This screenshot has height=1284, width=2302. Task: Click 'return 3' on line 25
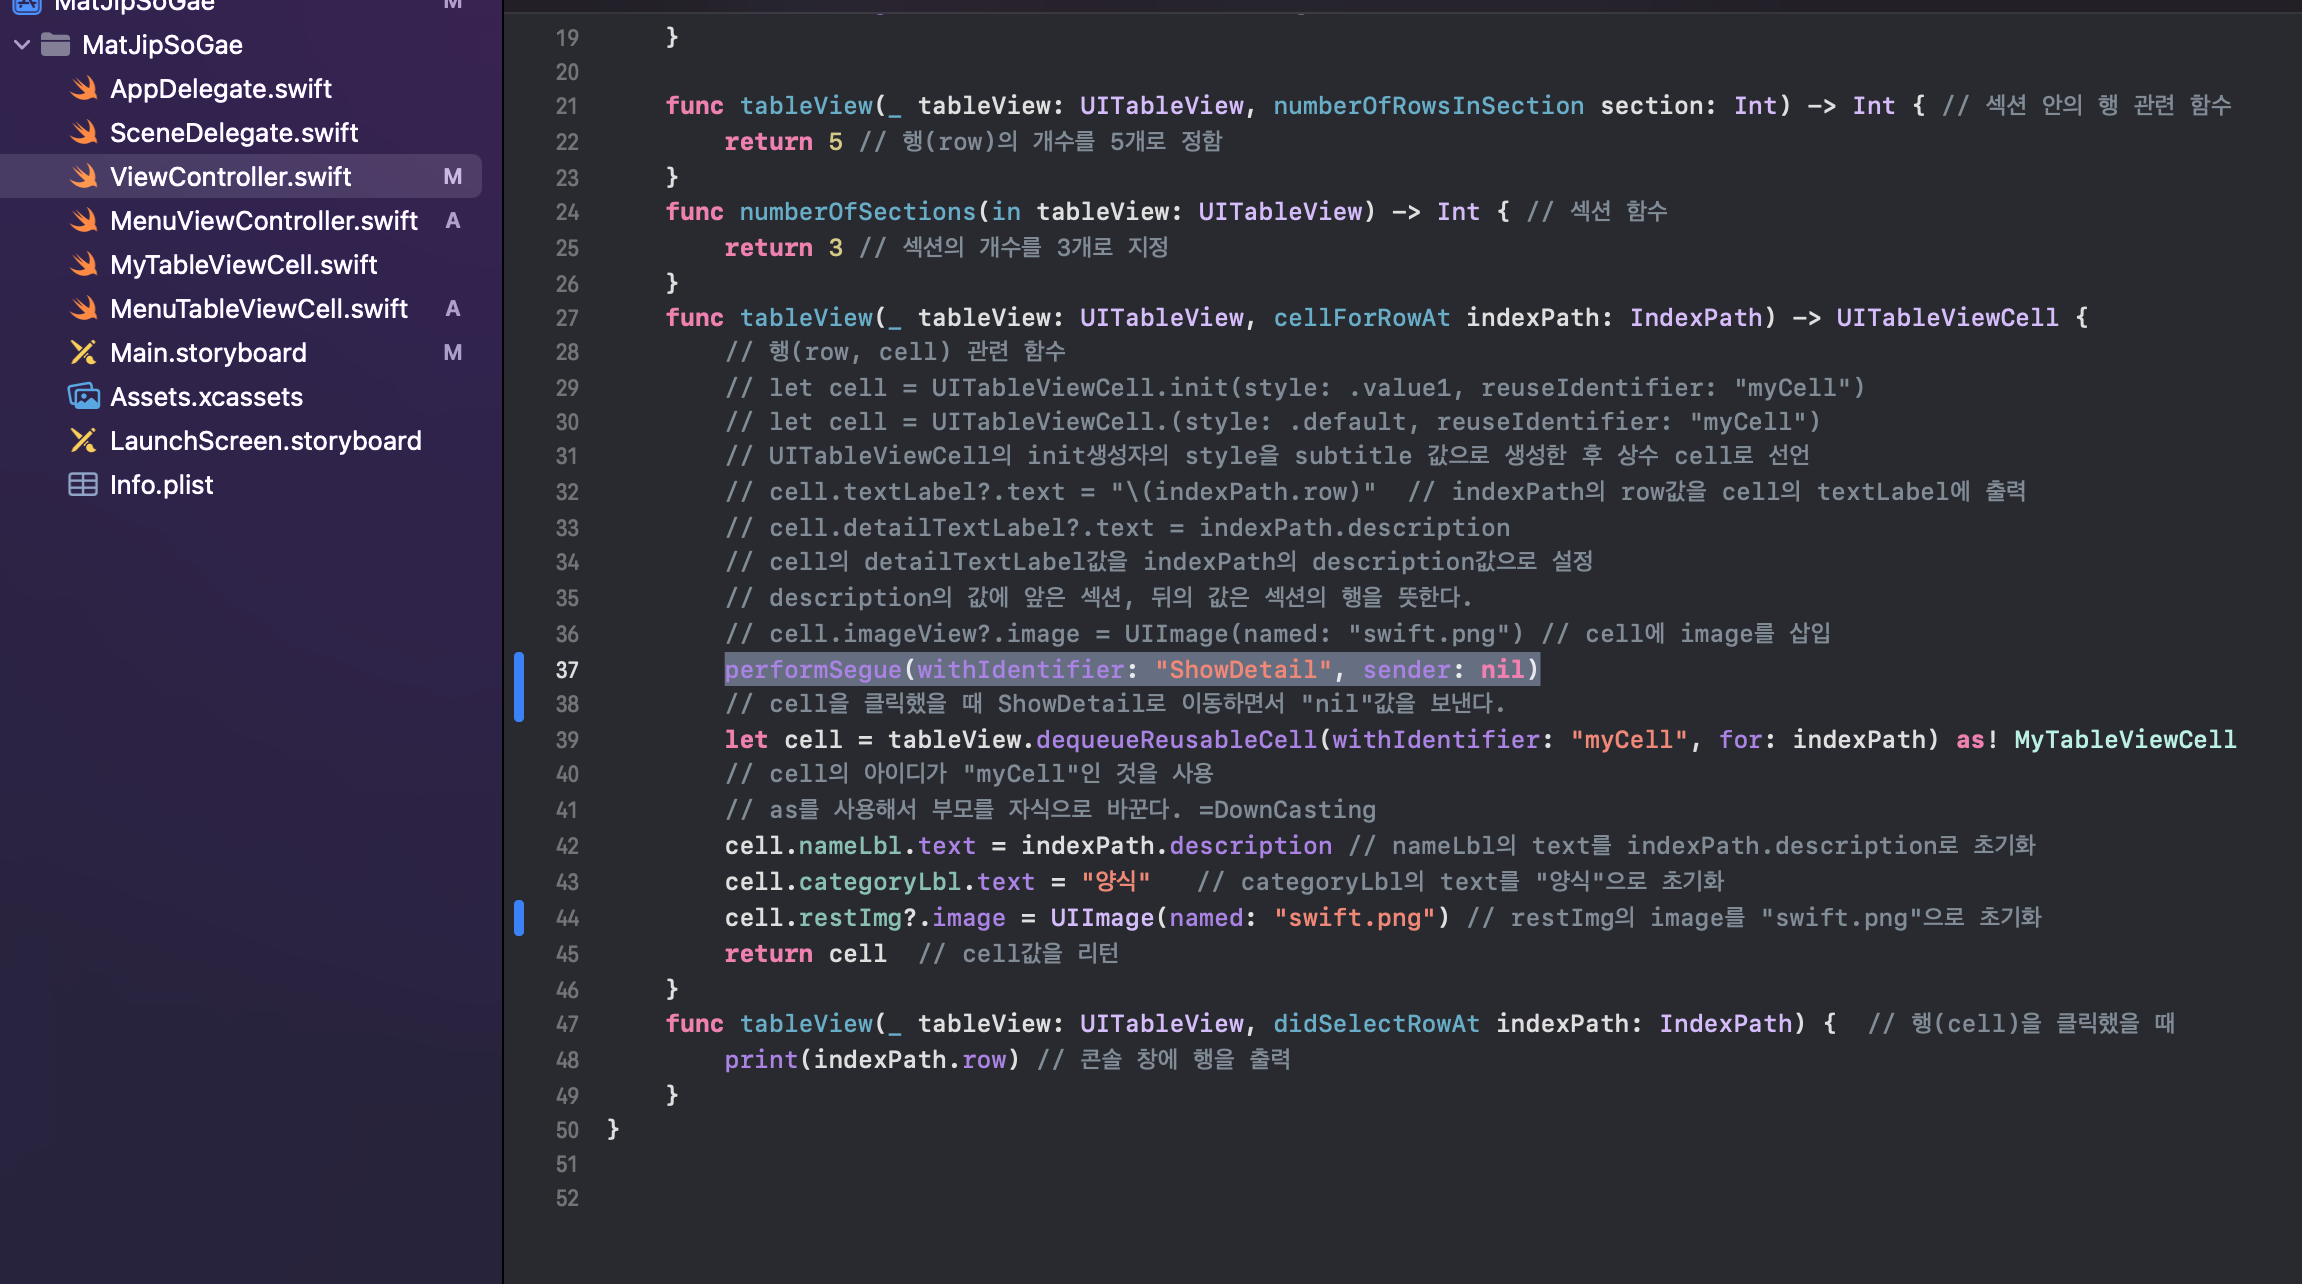click(783, 248)
